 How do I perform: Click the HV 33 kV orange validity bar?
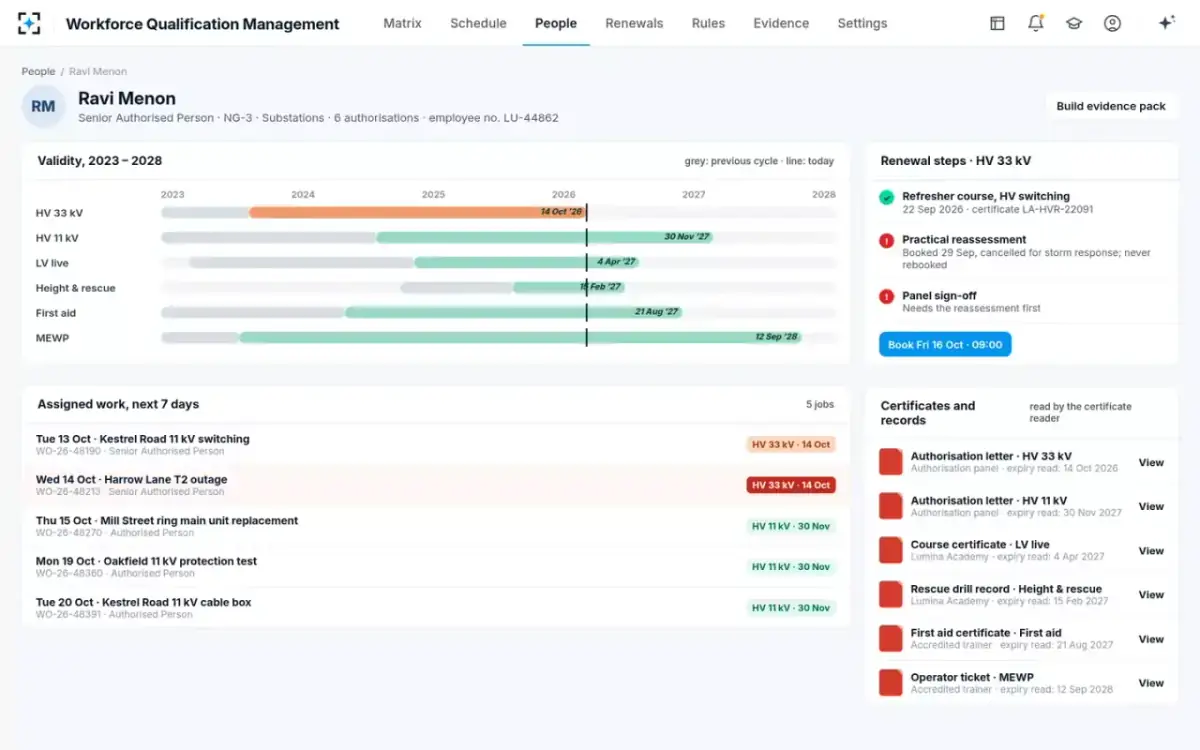pyautogui.click(x=417, y=212)
